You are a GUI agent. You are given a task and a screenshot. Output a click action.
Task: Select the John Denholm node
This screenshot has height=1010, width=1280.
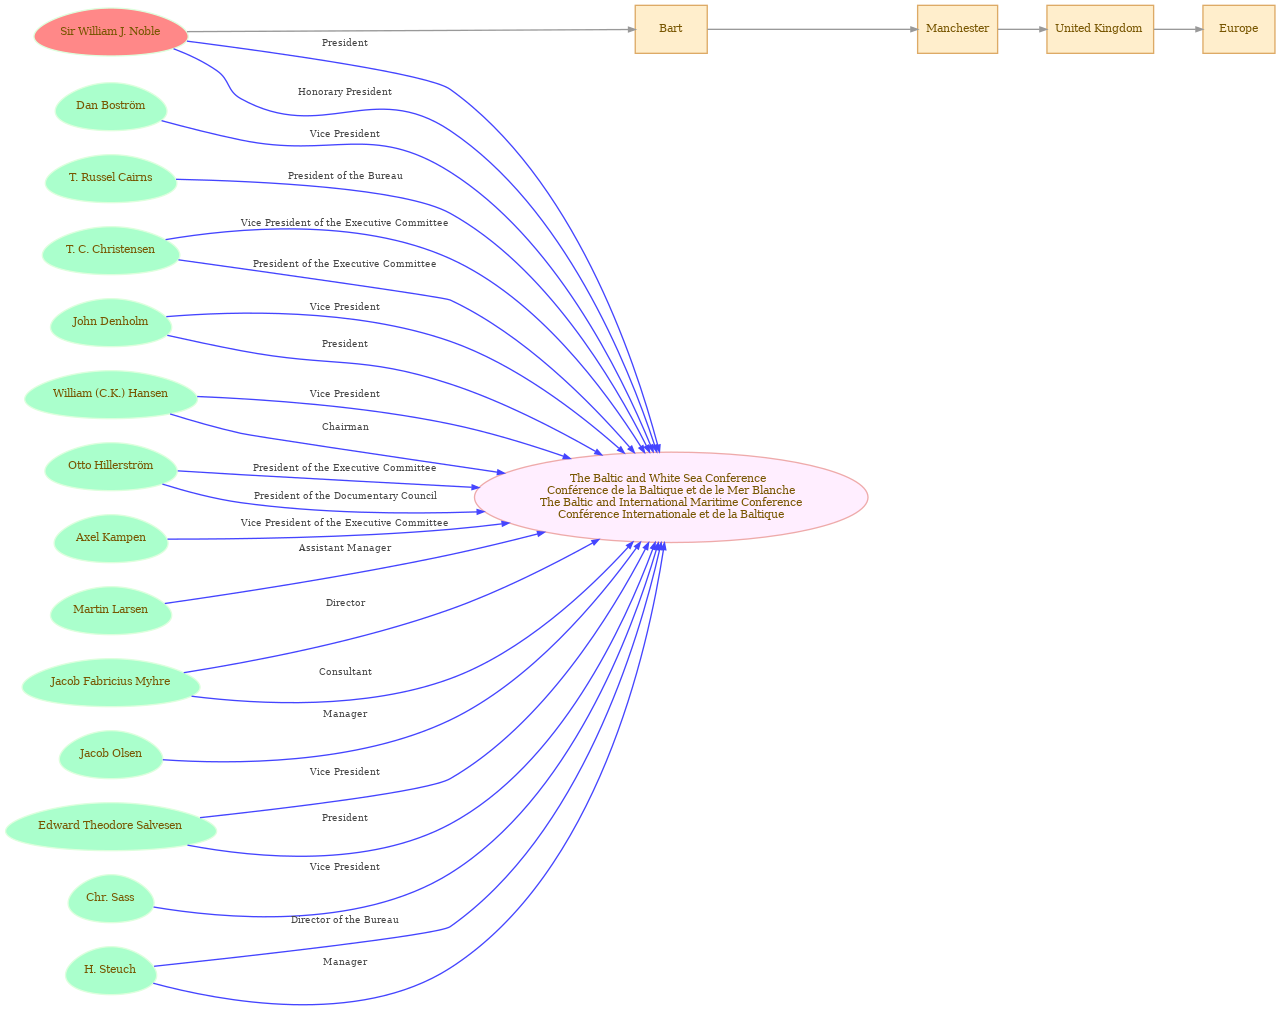(x=110, y=322)
